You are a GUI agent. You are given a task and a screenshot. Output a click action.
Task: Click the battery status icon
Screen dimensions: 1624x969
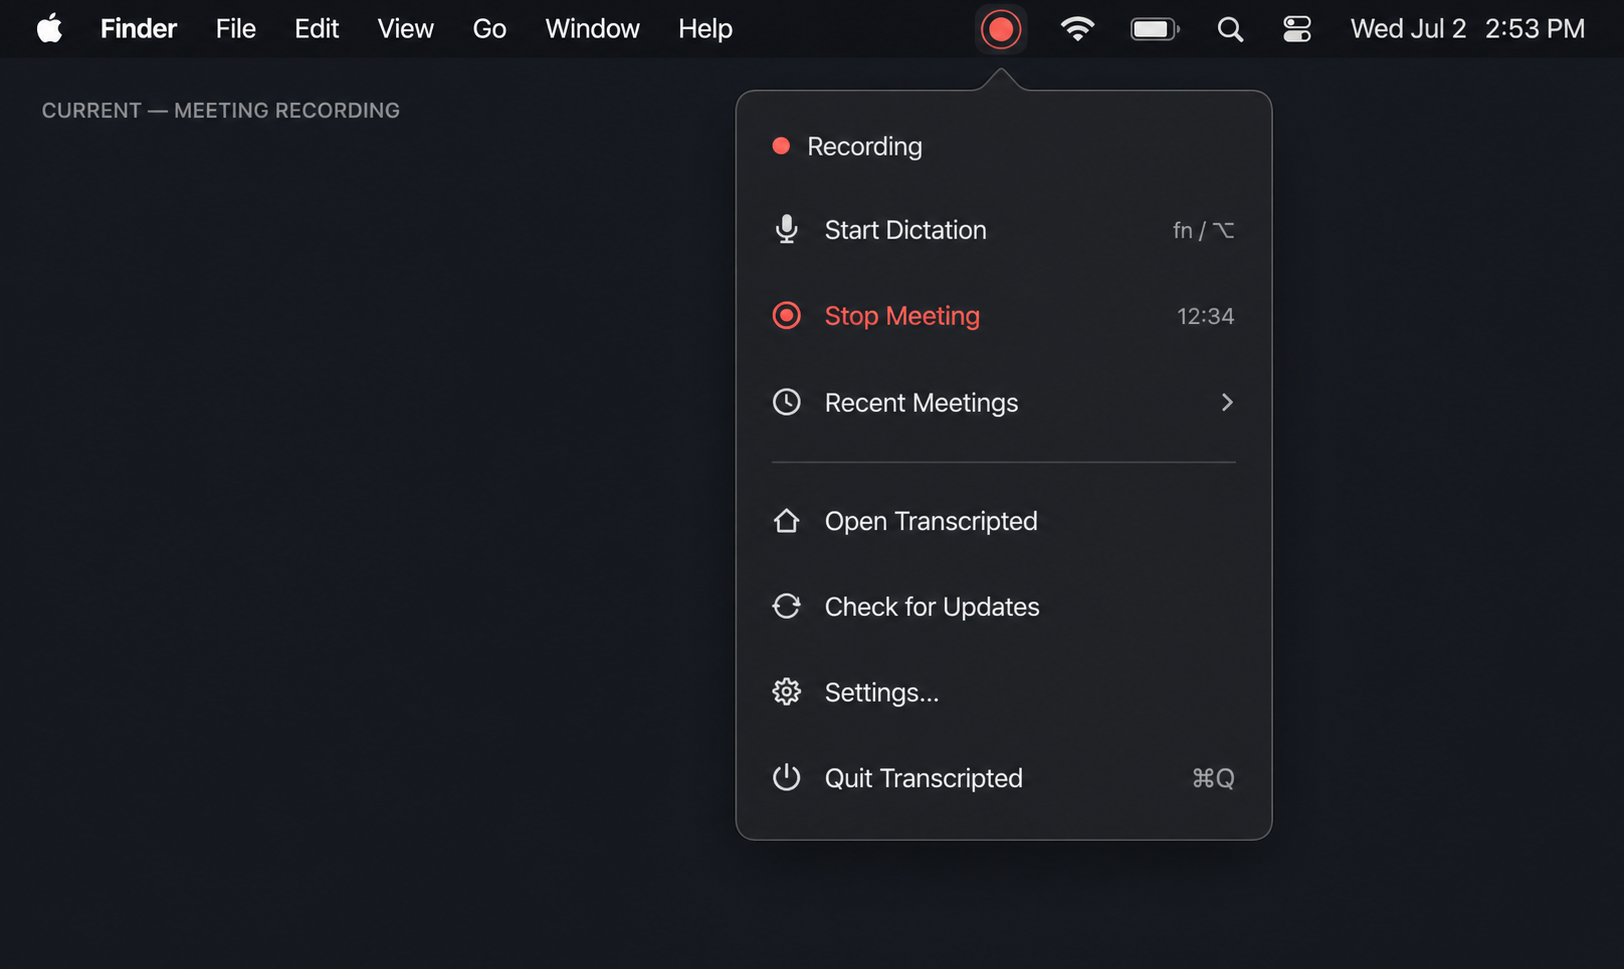pyautogui.click(x=1155, y=29)
